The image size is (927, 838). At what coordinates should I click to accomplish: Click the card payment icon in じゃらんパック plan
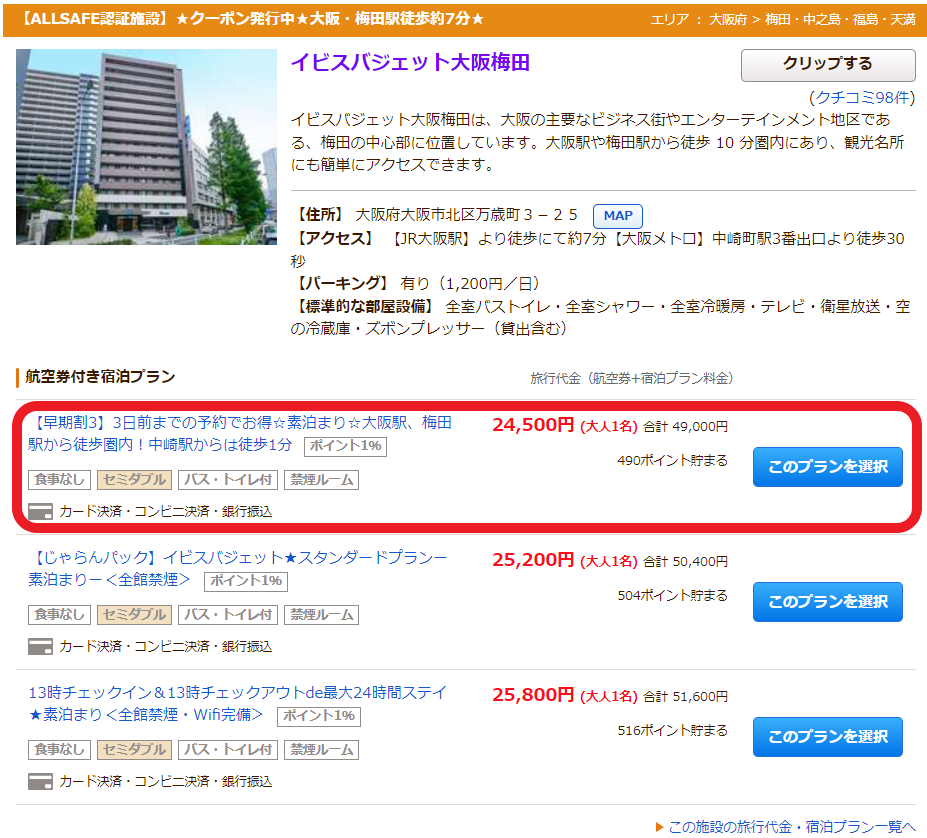[40, 646]
